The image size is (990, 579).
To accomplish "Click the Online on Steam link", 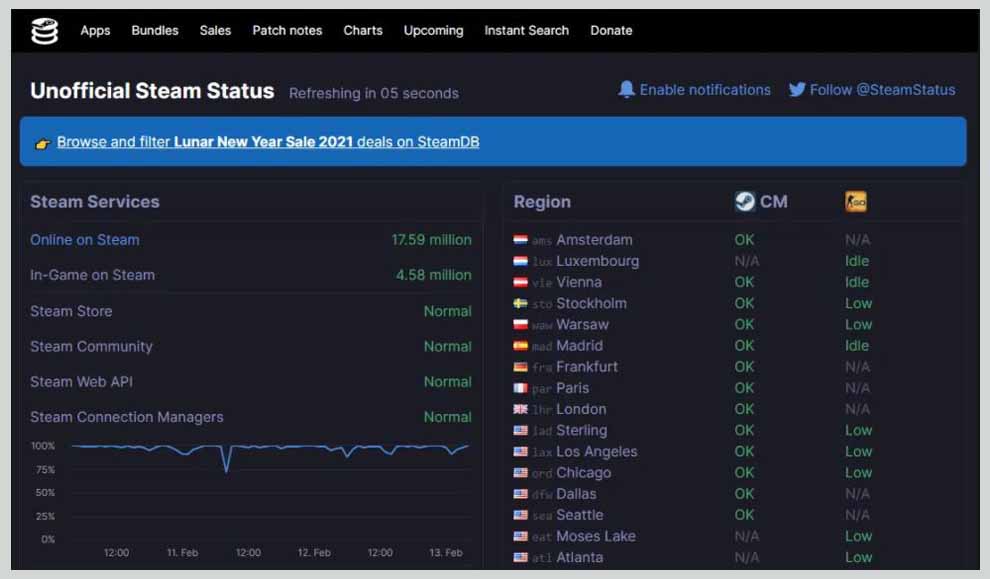I will (x=84, y=240).
